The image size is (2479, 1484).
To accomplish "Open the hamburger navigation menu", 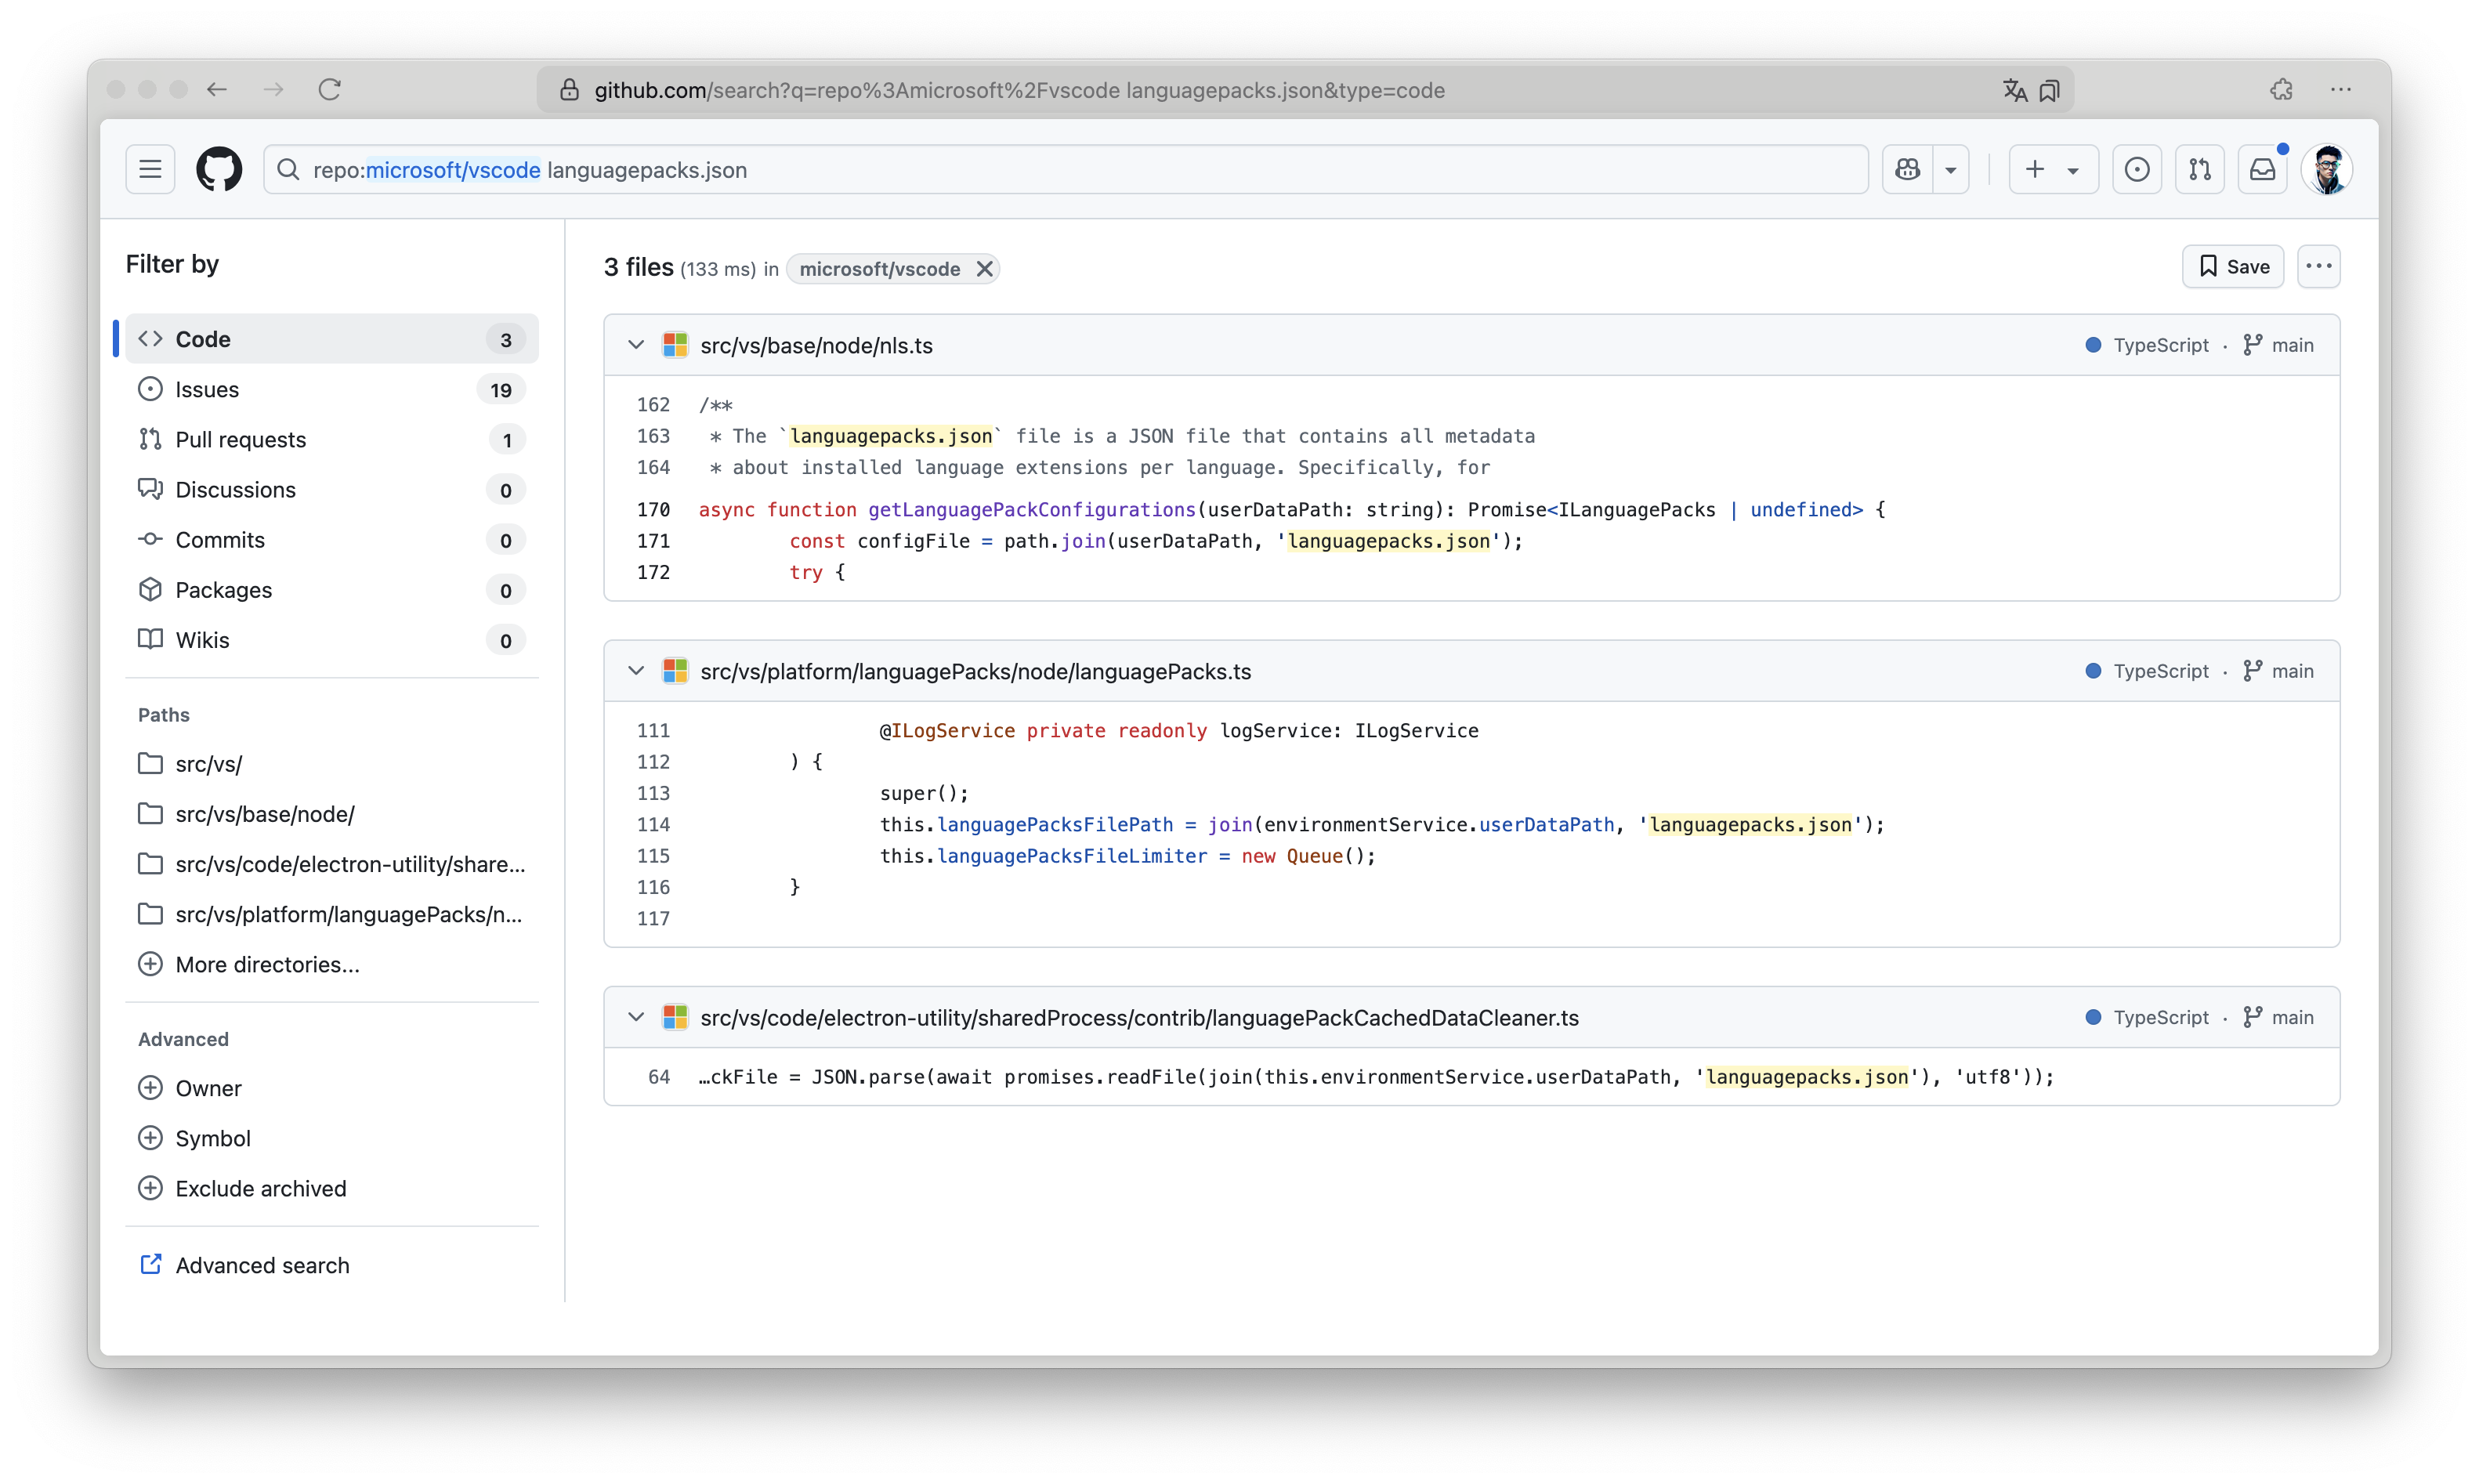I will click(x=150, y=169).
